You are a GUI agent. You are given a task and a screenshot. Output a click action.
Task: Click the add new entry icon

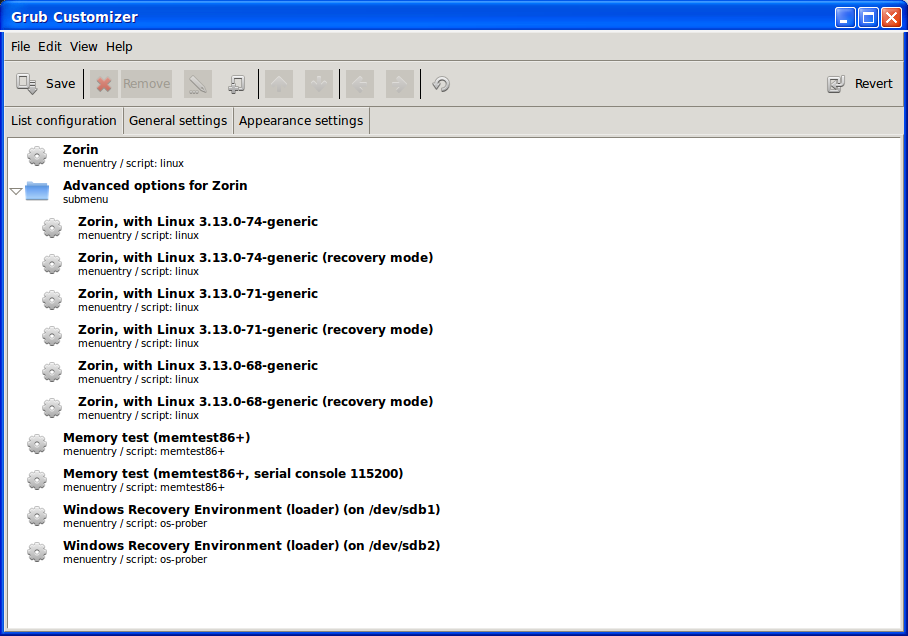tap(236, 84)
